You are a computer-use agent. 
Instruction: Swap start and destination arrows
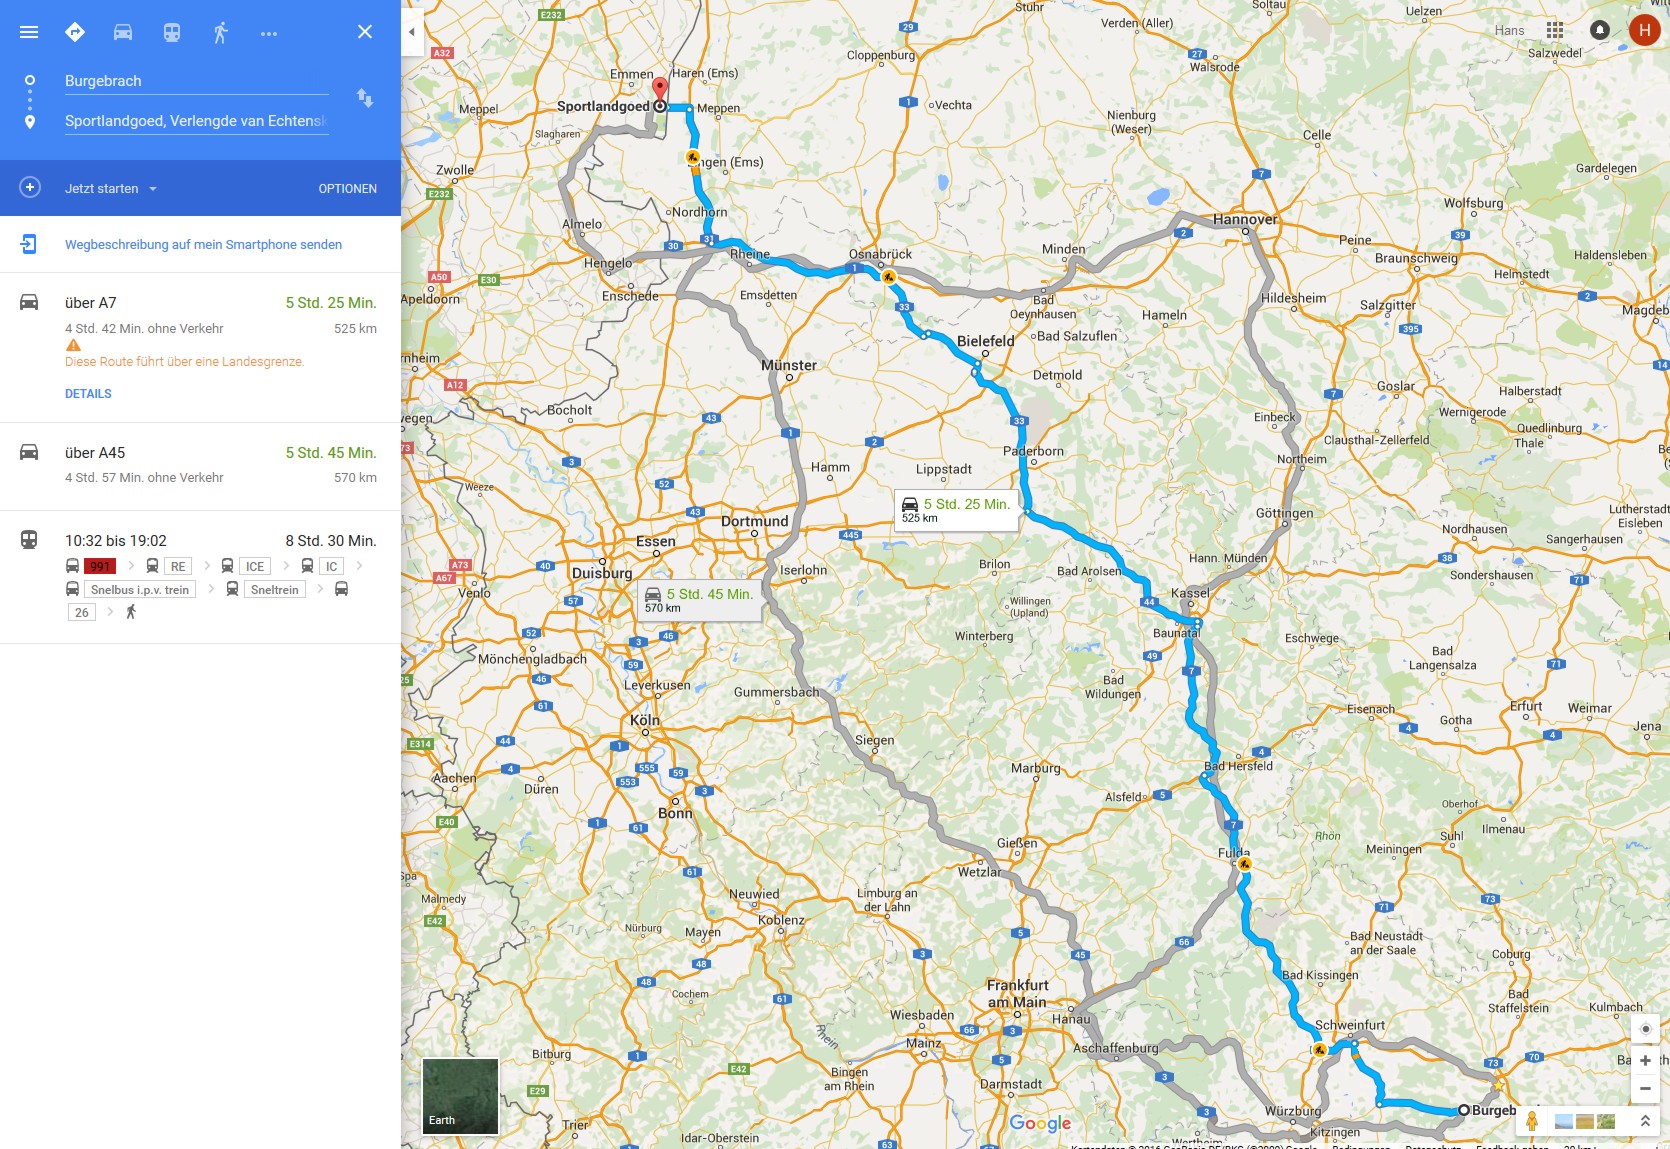pos(365,98)
